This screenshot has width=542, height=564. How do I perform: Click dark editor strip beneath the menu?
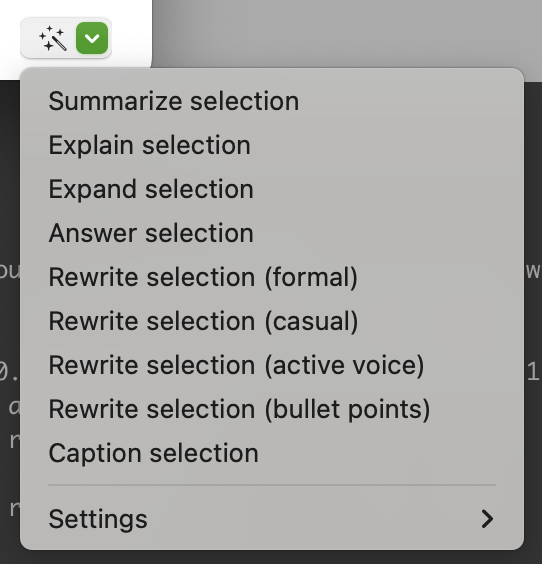pos(272,557)
